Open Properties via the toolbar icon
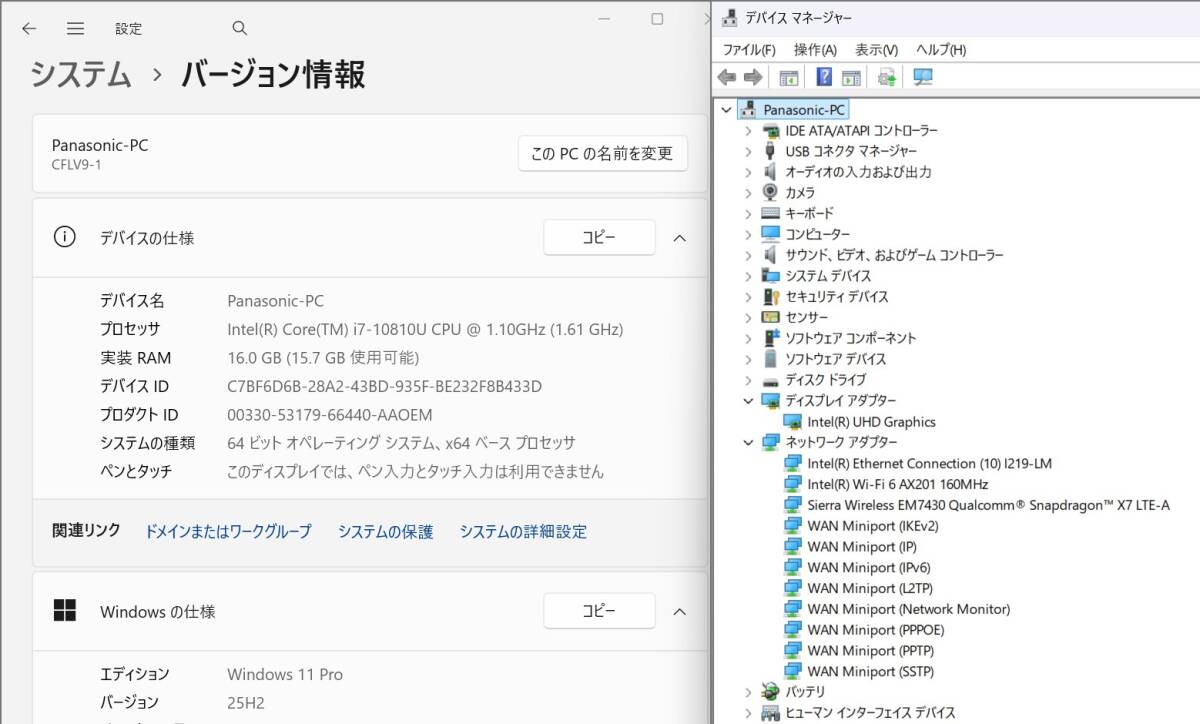Viewport: 1200px width, 724px height. click(x=850, y=77)
